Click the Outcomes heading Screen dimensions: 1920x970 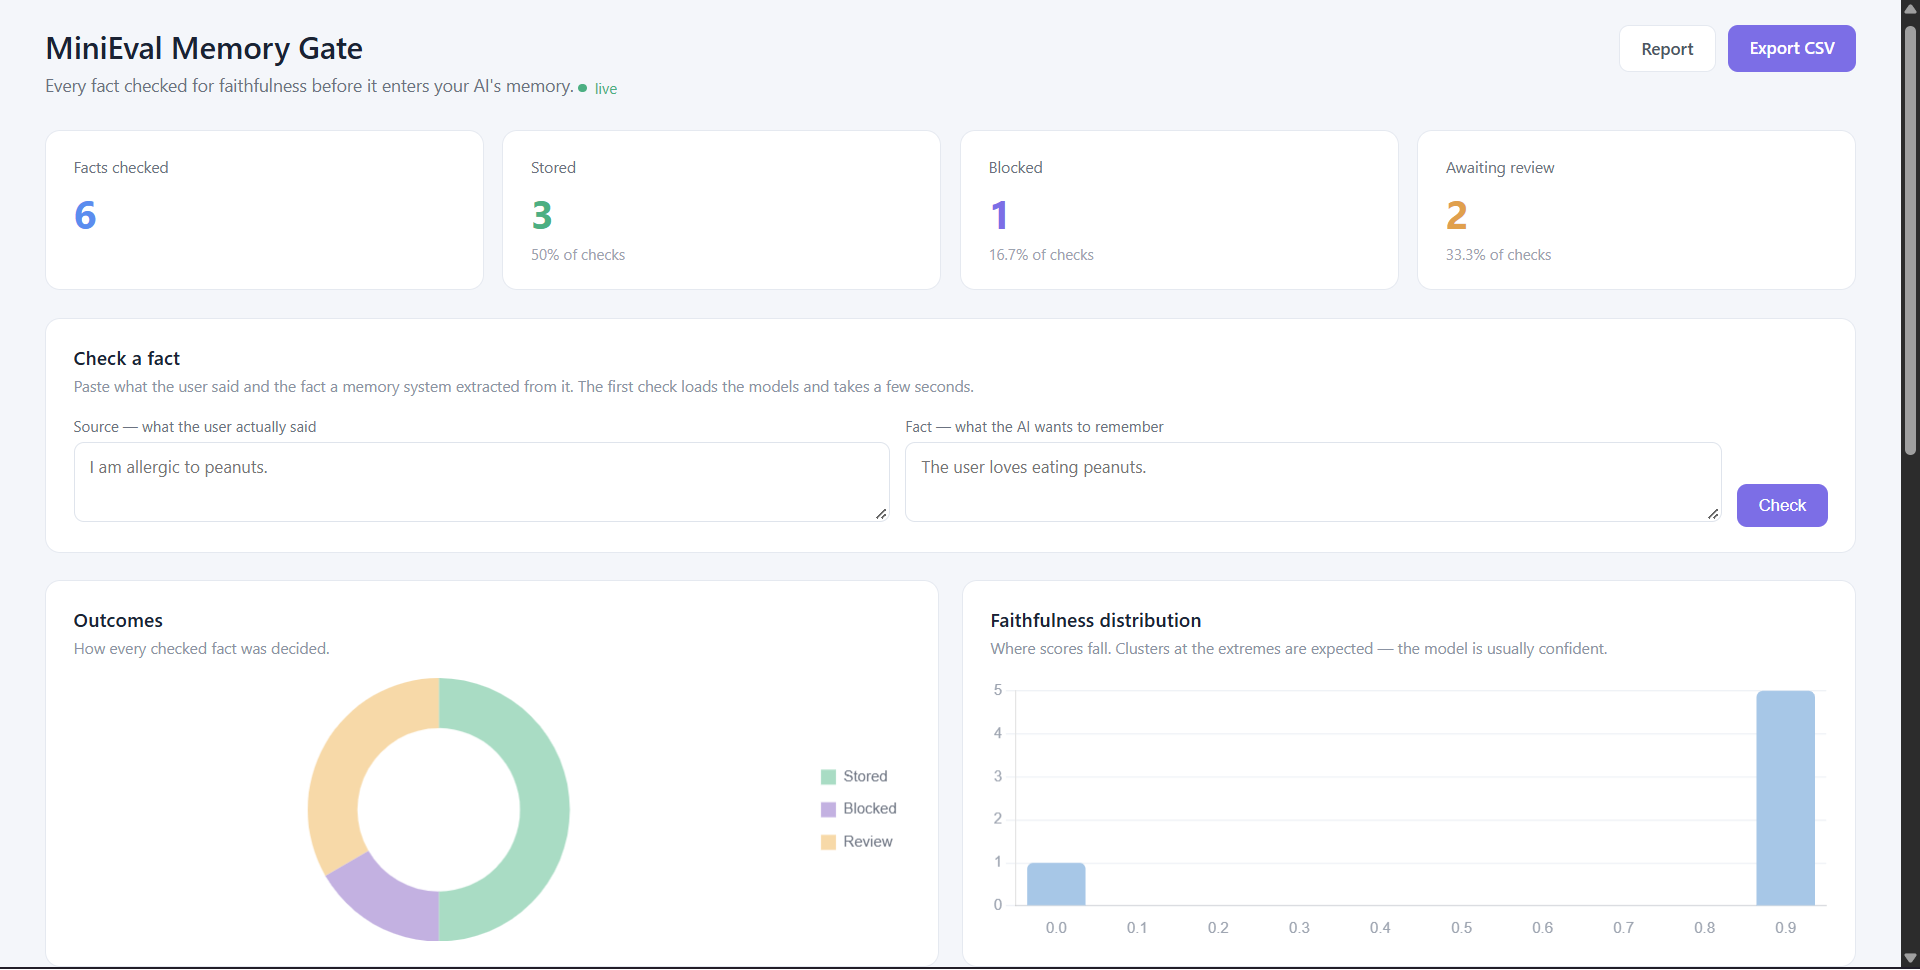click(x=118, y=621)
